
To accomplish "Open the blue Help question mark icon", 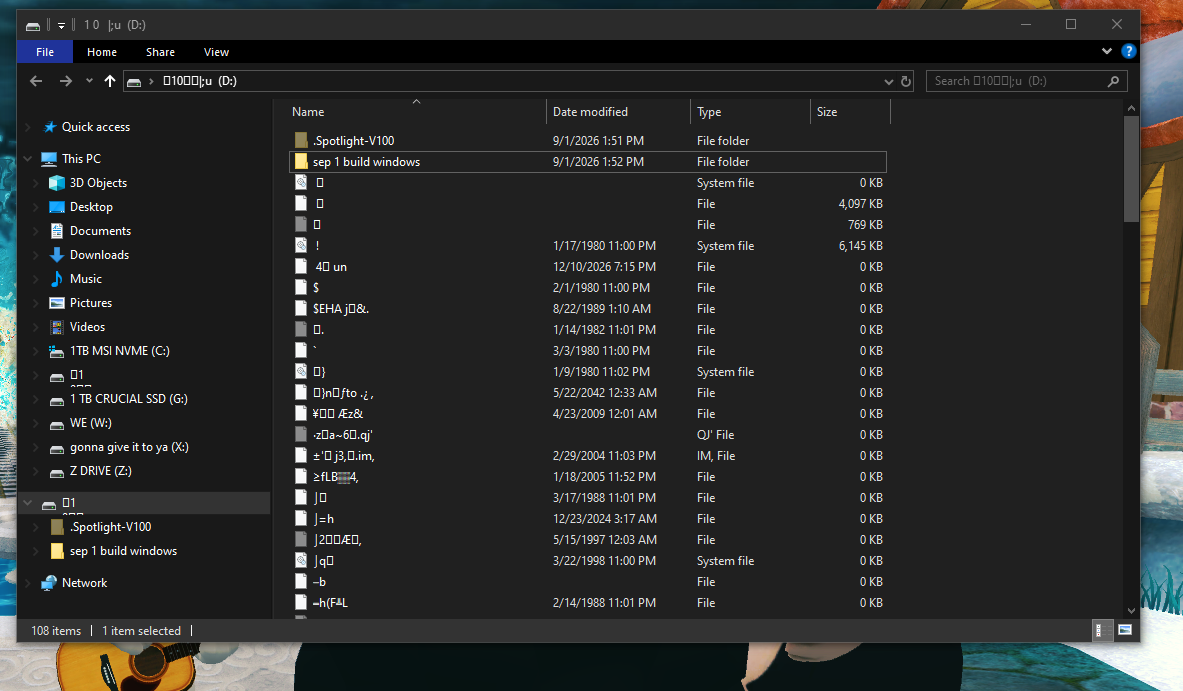I will (1129, 51).
